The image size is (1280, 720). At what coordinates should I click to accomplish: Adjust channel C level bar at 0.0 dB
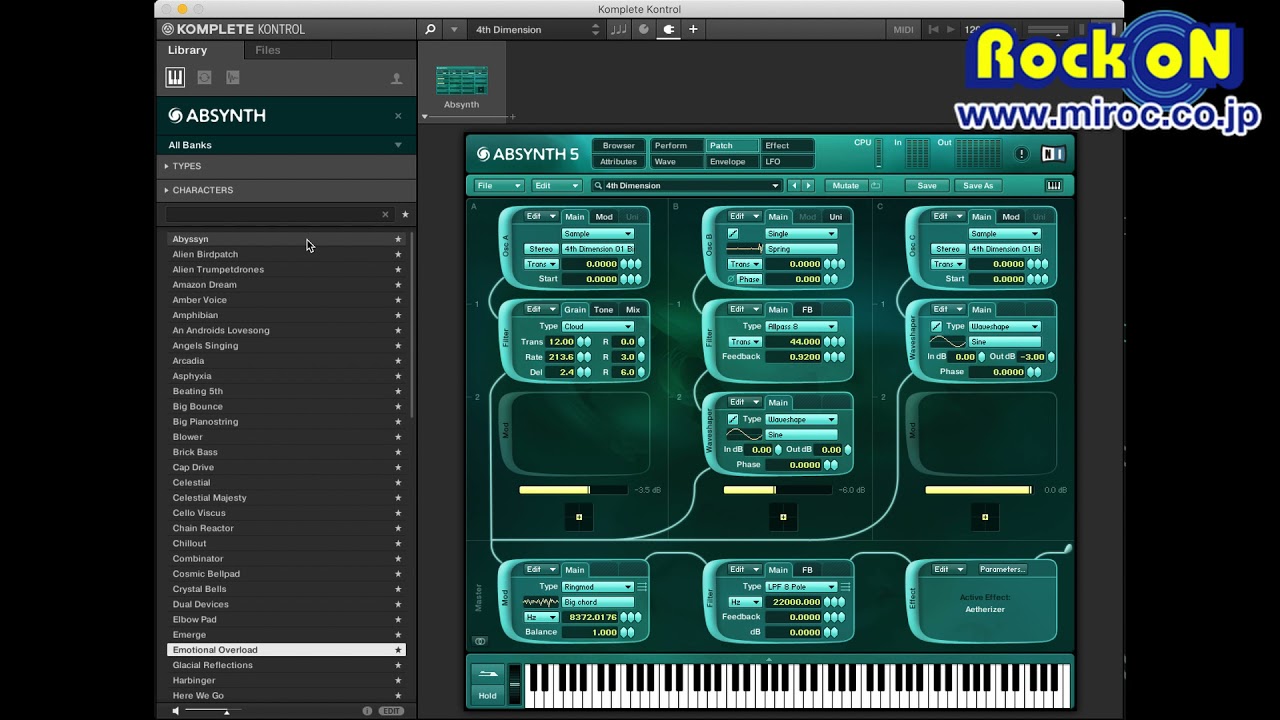click(980, 490)
